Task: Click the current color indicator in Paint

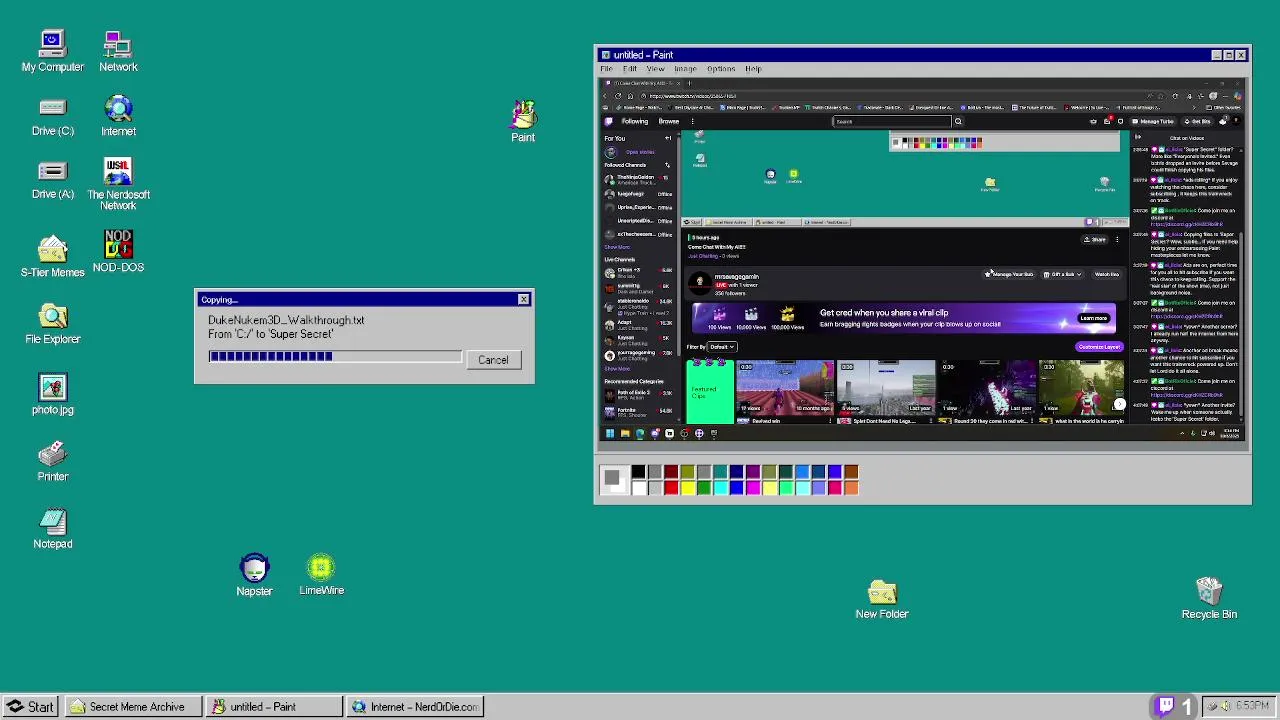Action: click(612, 479)
